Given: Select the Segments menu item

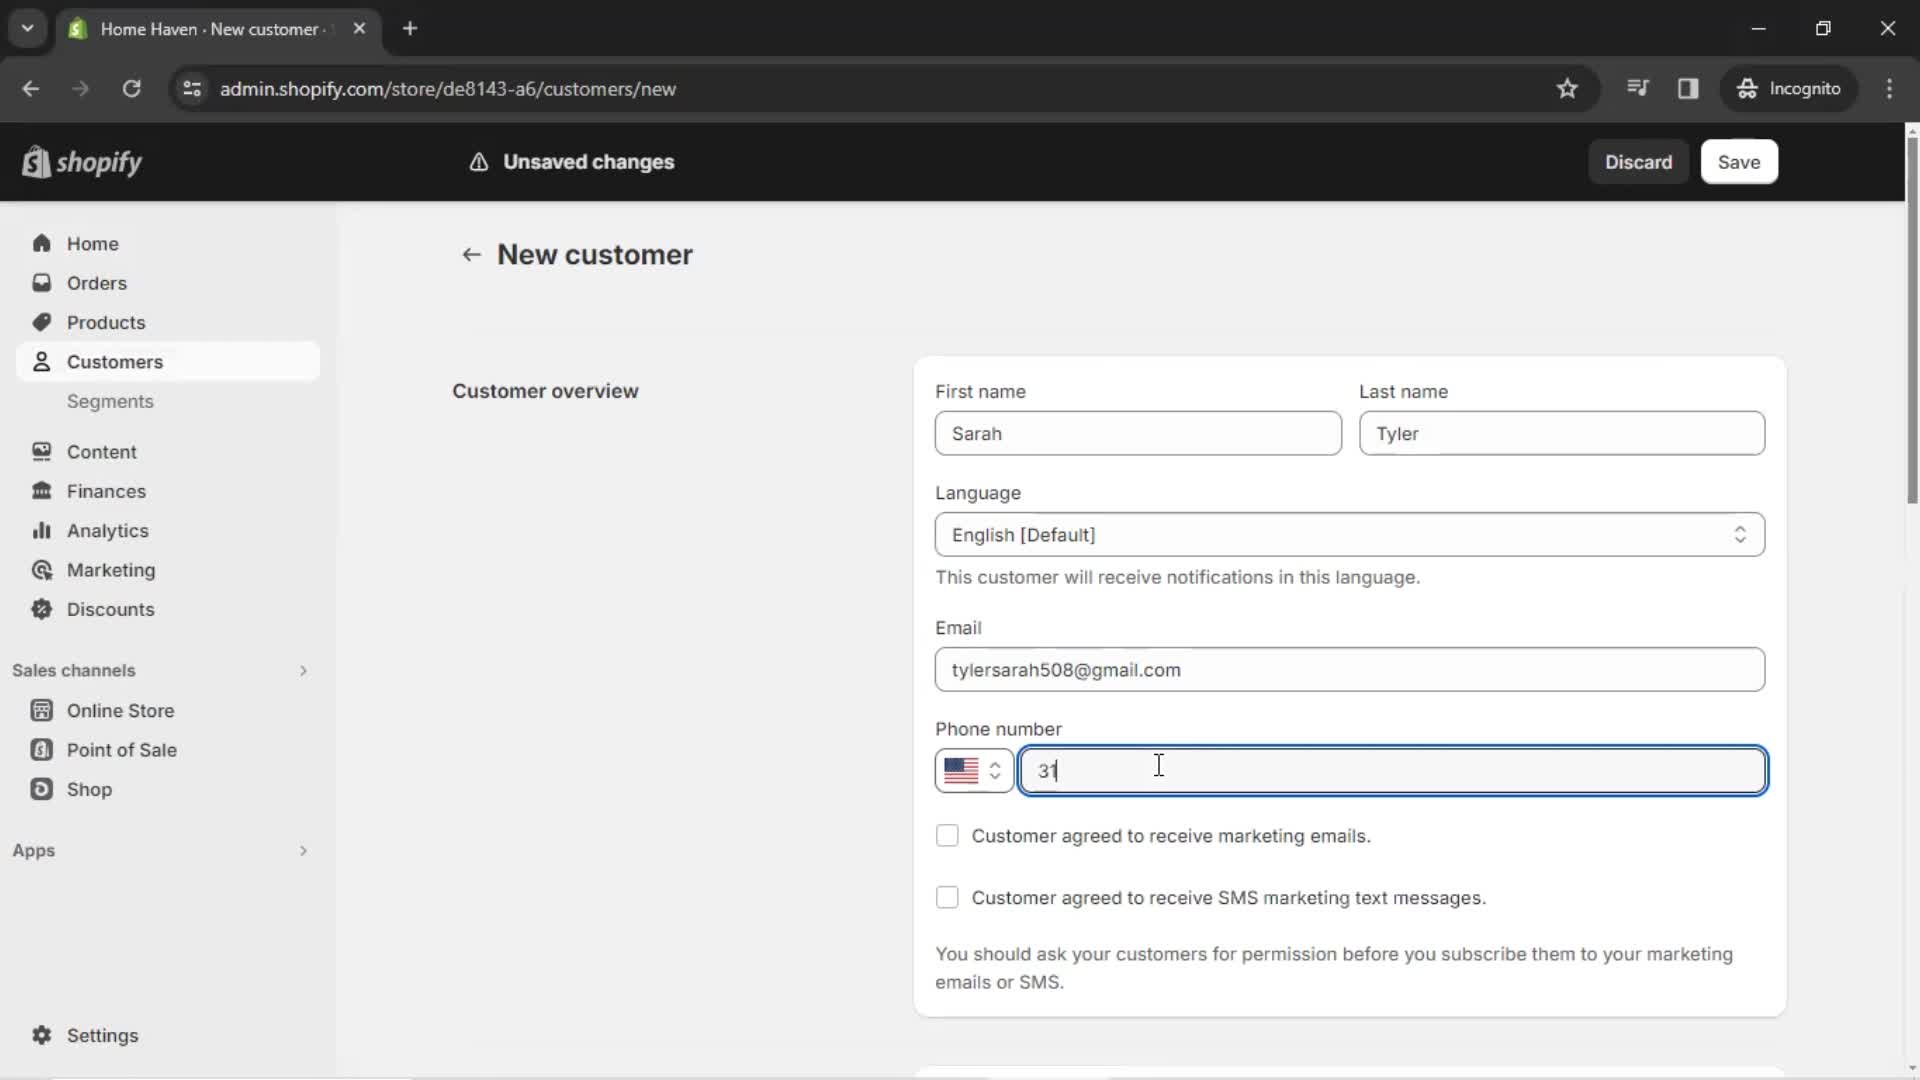Looking at the screenshot, I should click(x=111, y=401).
